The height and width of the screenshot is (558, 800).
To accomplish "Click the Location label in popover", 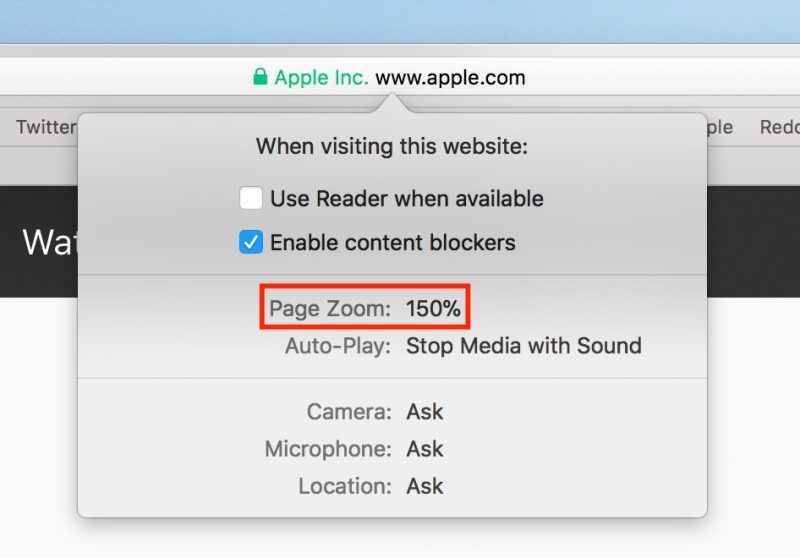I will tap(345, 486).
